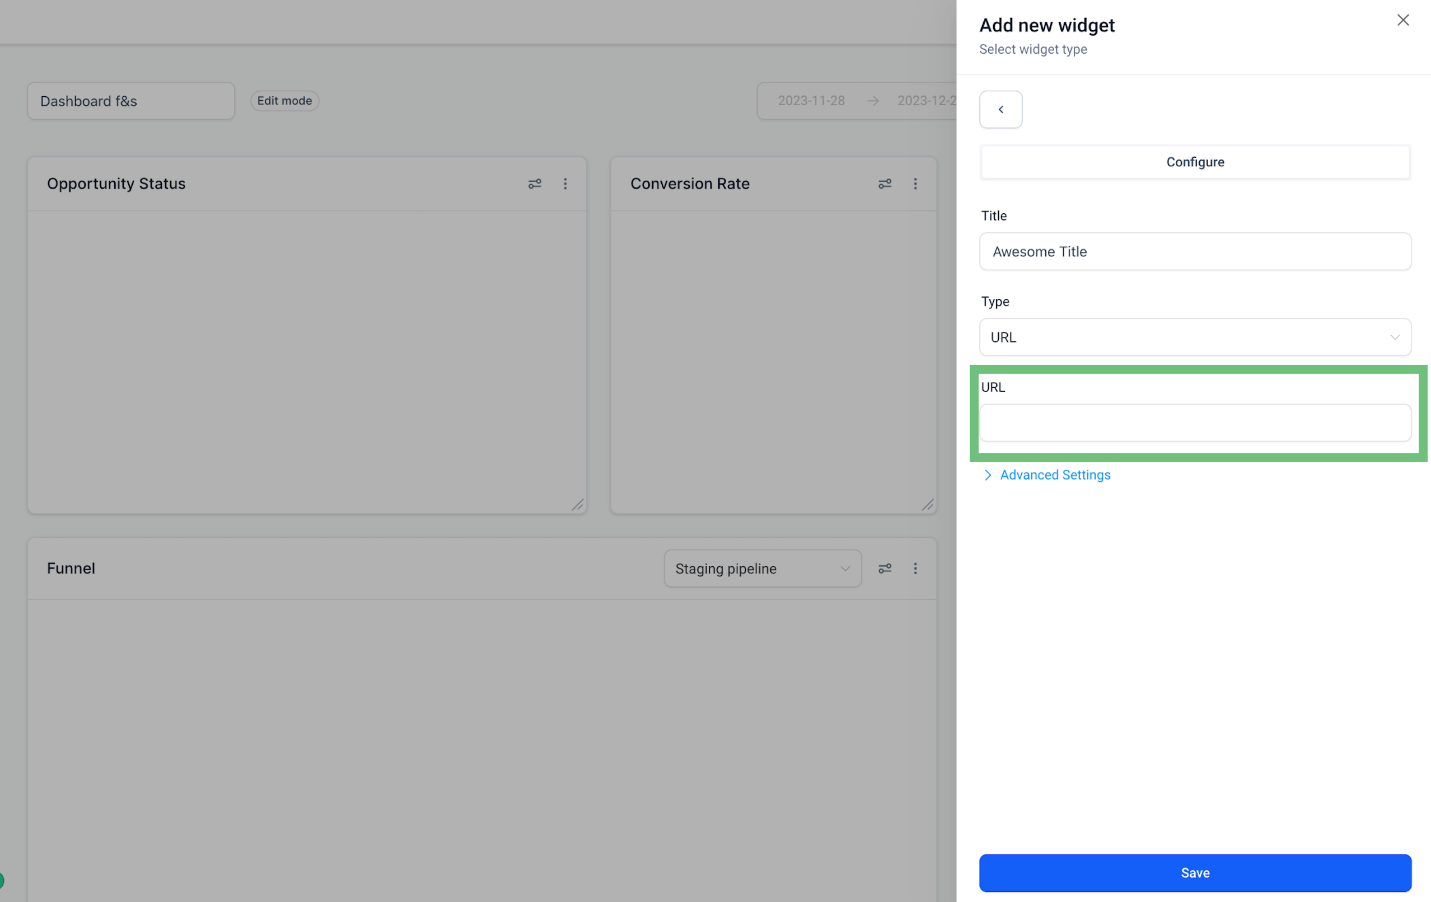Open the Staging pipeline dropdown
Image resolution: width=1431 pixels, height=902 pixels.
click(762, 569)
